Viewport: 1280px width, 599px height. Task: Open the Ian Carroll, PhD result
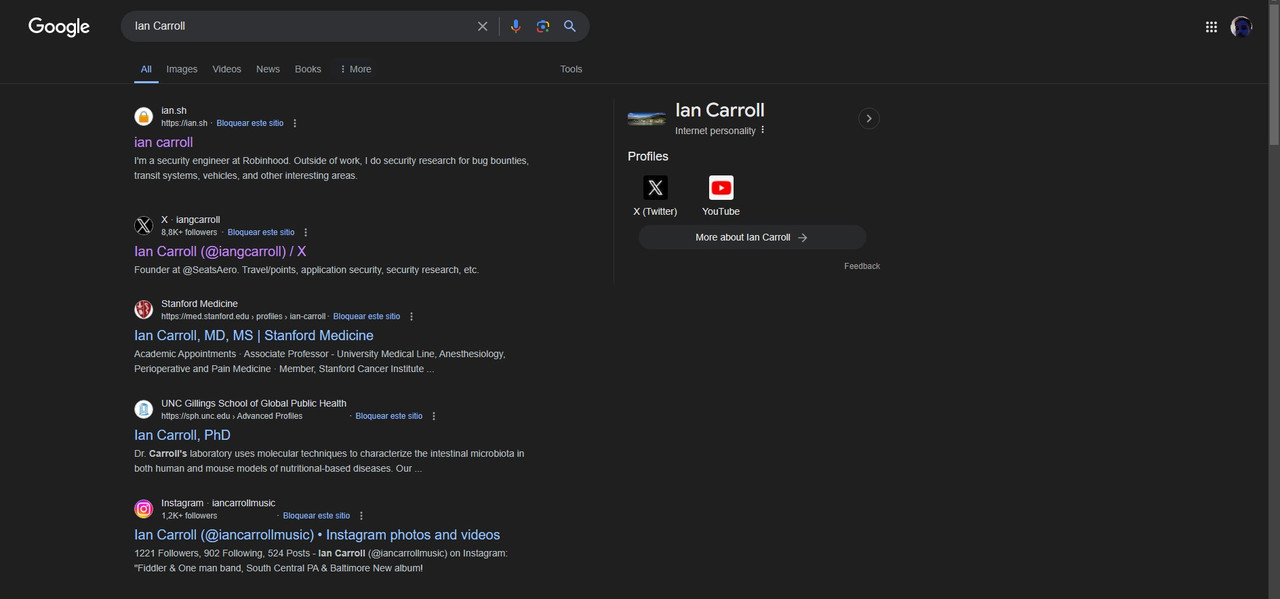[x=182, y=435]
